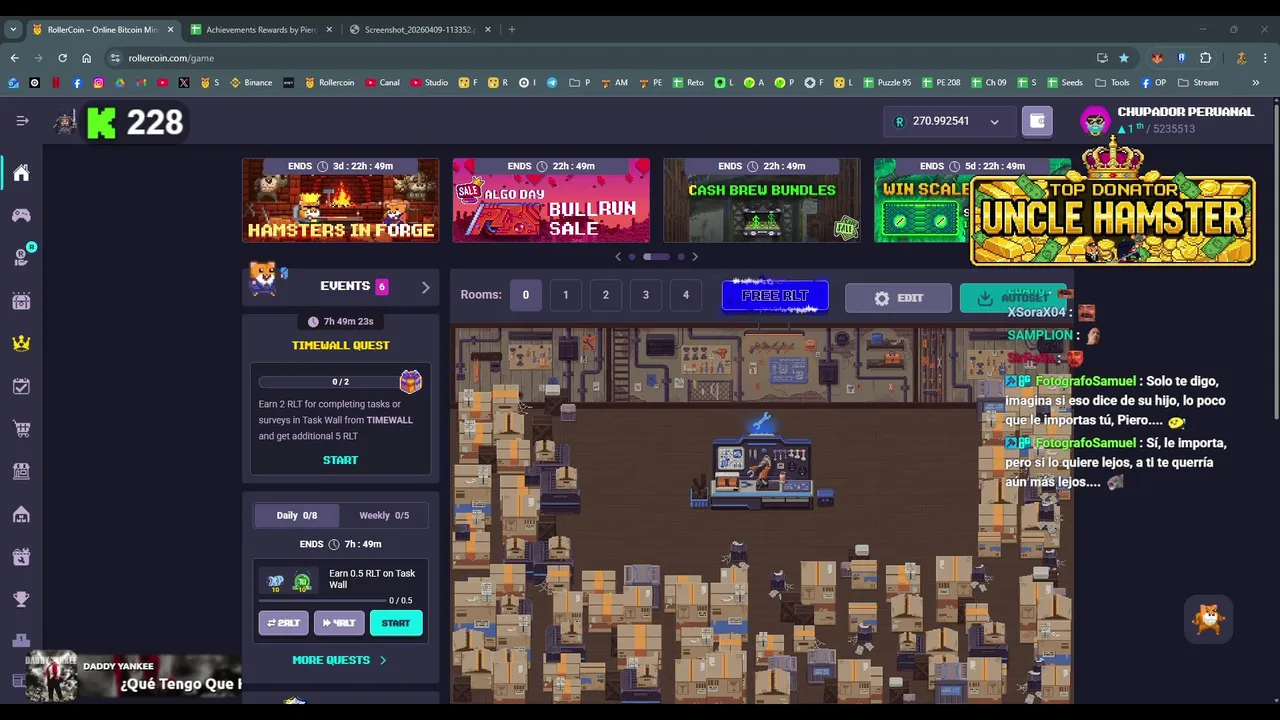Open the wallet icon button
Screen dimensions: 1280x720
[x=1037, y=121]
